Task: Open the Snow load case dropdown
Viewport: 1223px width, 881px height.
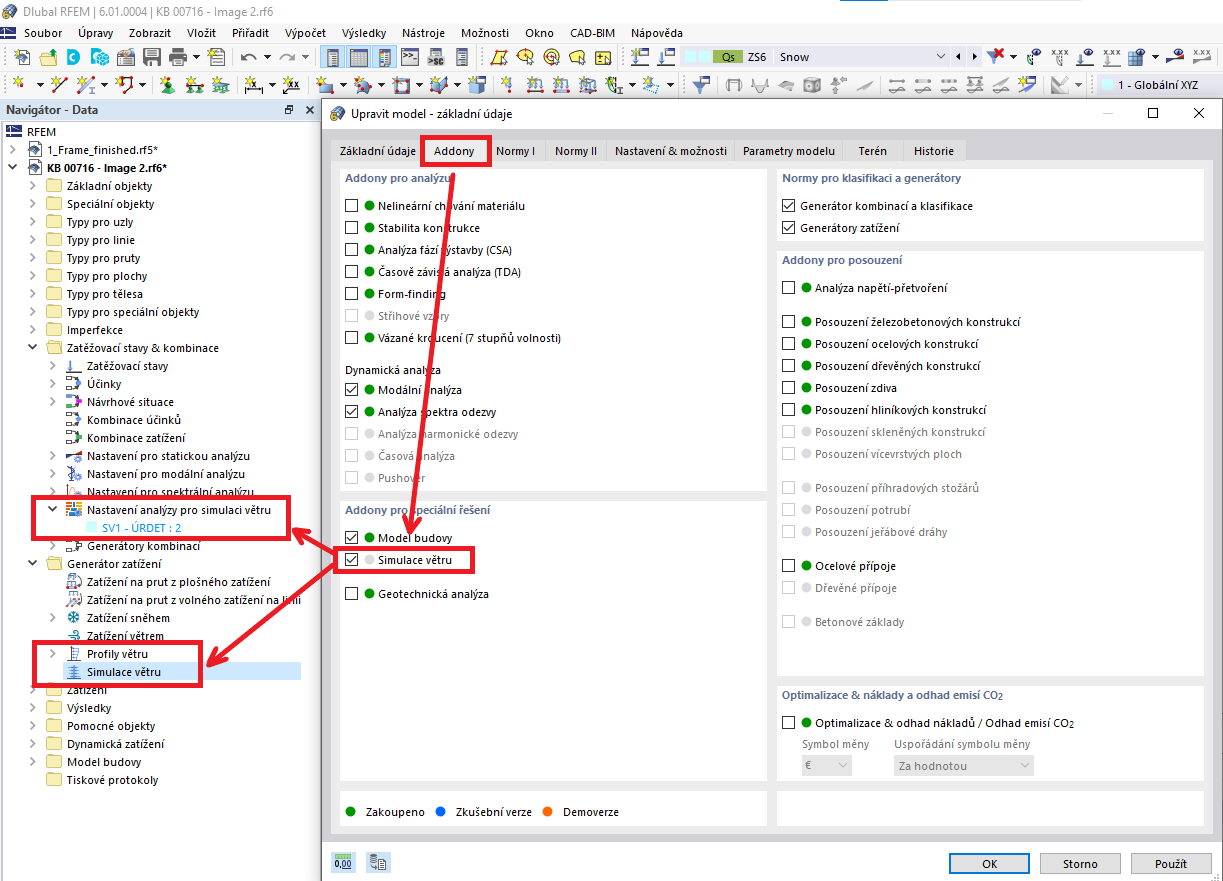Action: [x=940, y=57]
